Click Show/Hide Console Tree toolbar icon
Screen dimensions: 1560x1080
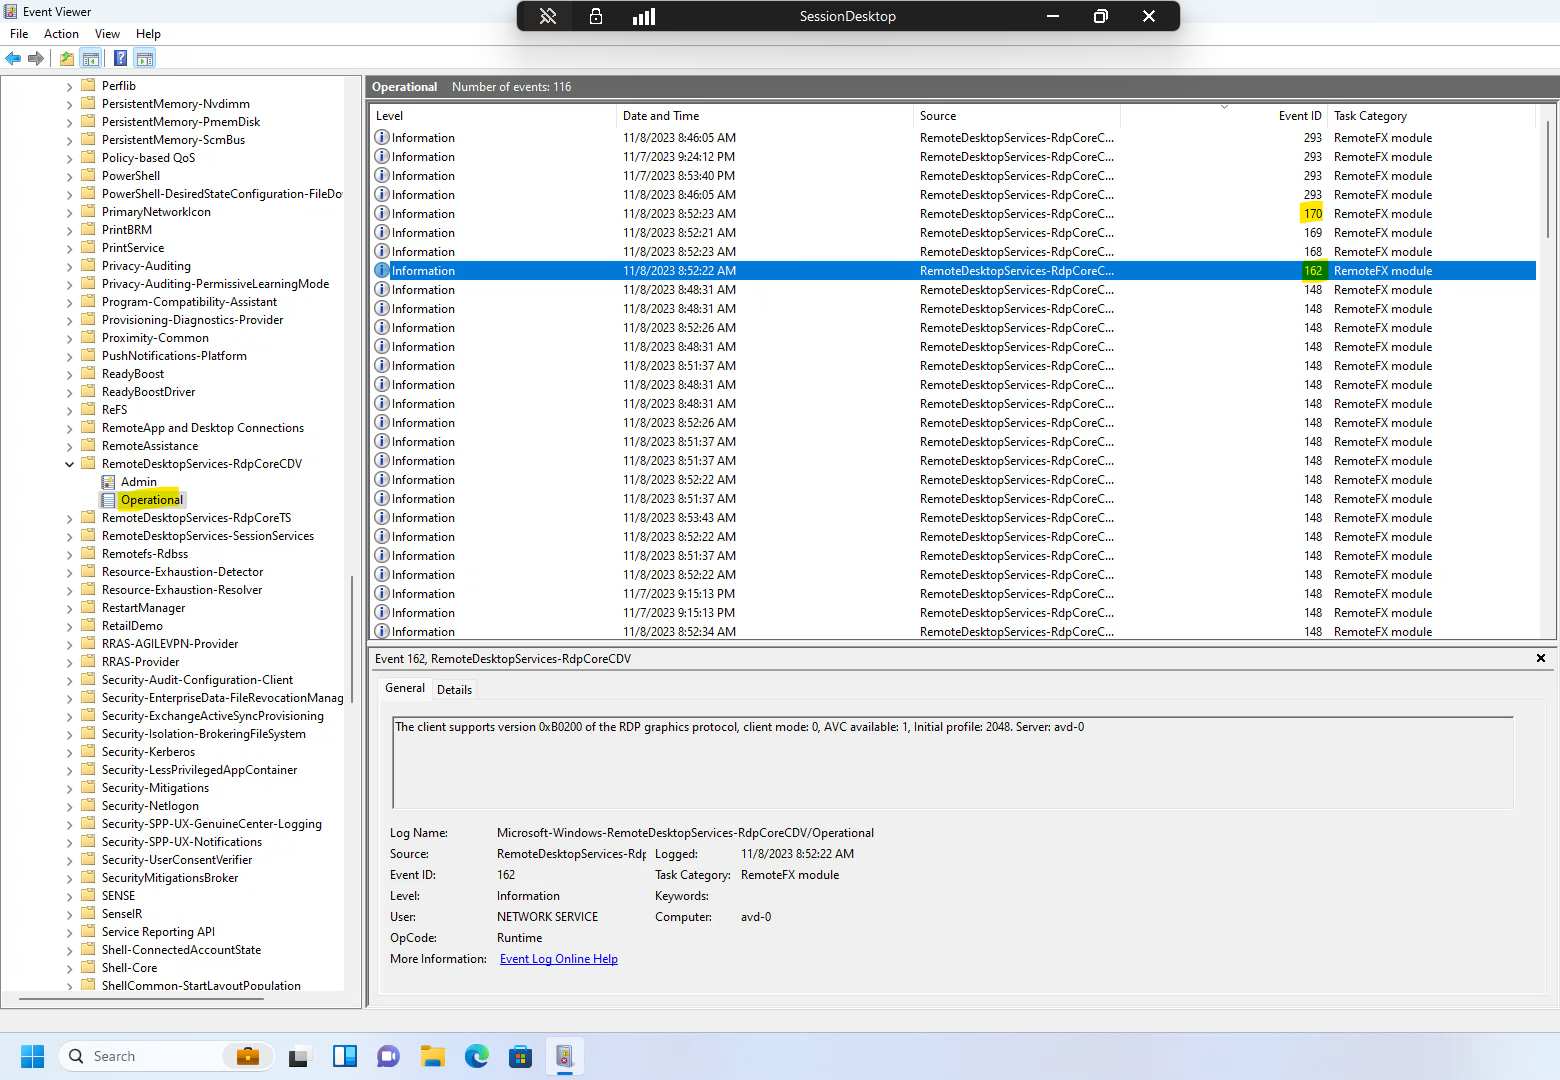click(91, 58)
